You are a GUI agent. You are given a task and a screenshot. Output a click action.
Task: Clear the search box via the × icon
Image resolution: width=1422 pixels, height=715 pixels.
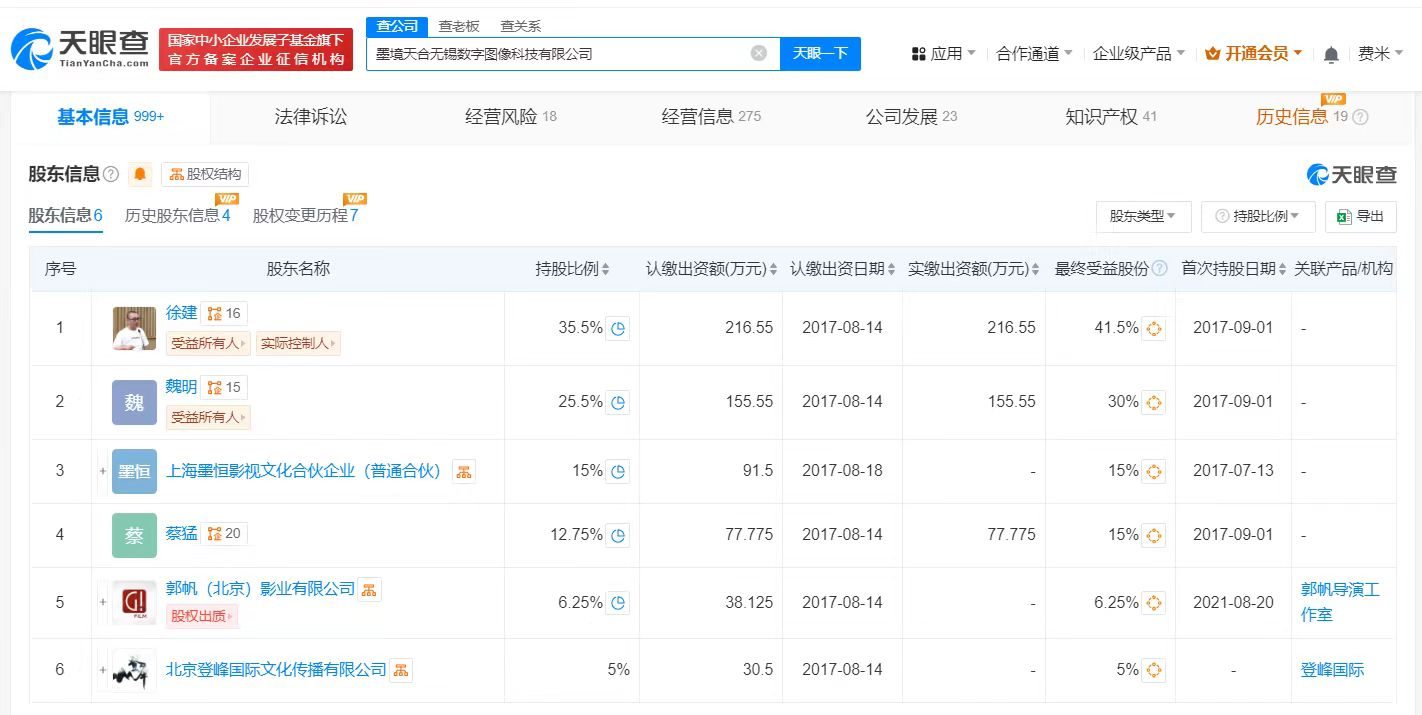758,54
